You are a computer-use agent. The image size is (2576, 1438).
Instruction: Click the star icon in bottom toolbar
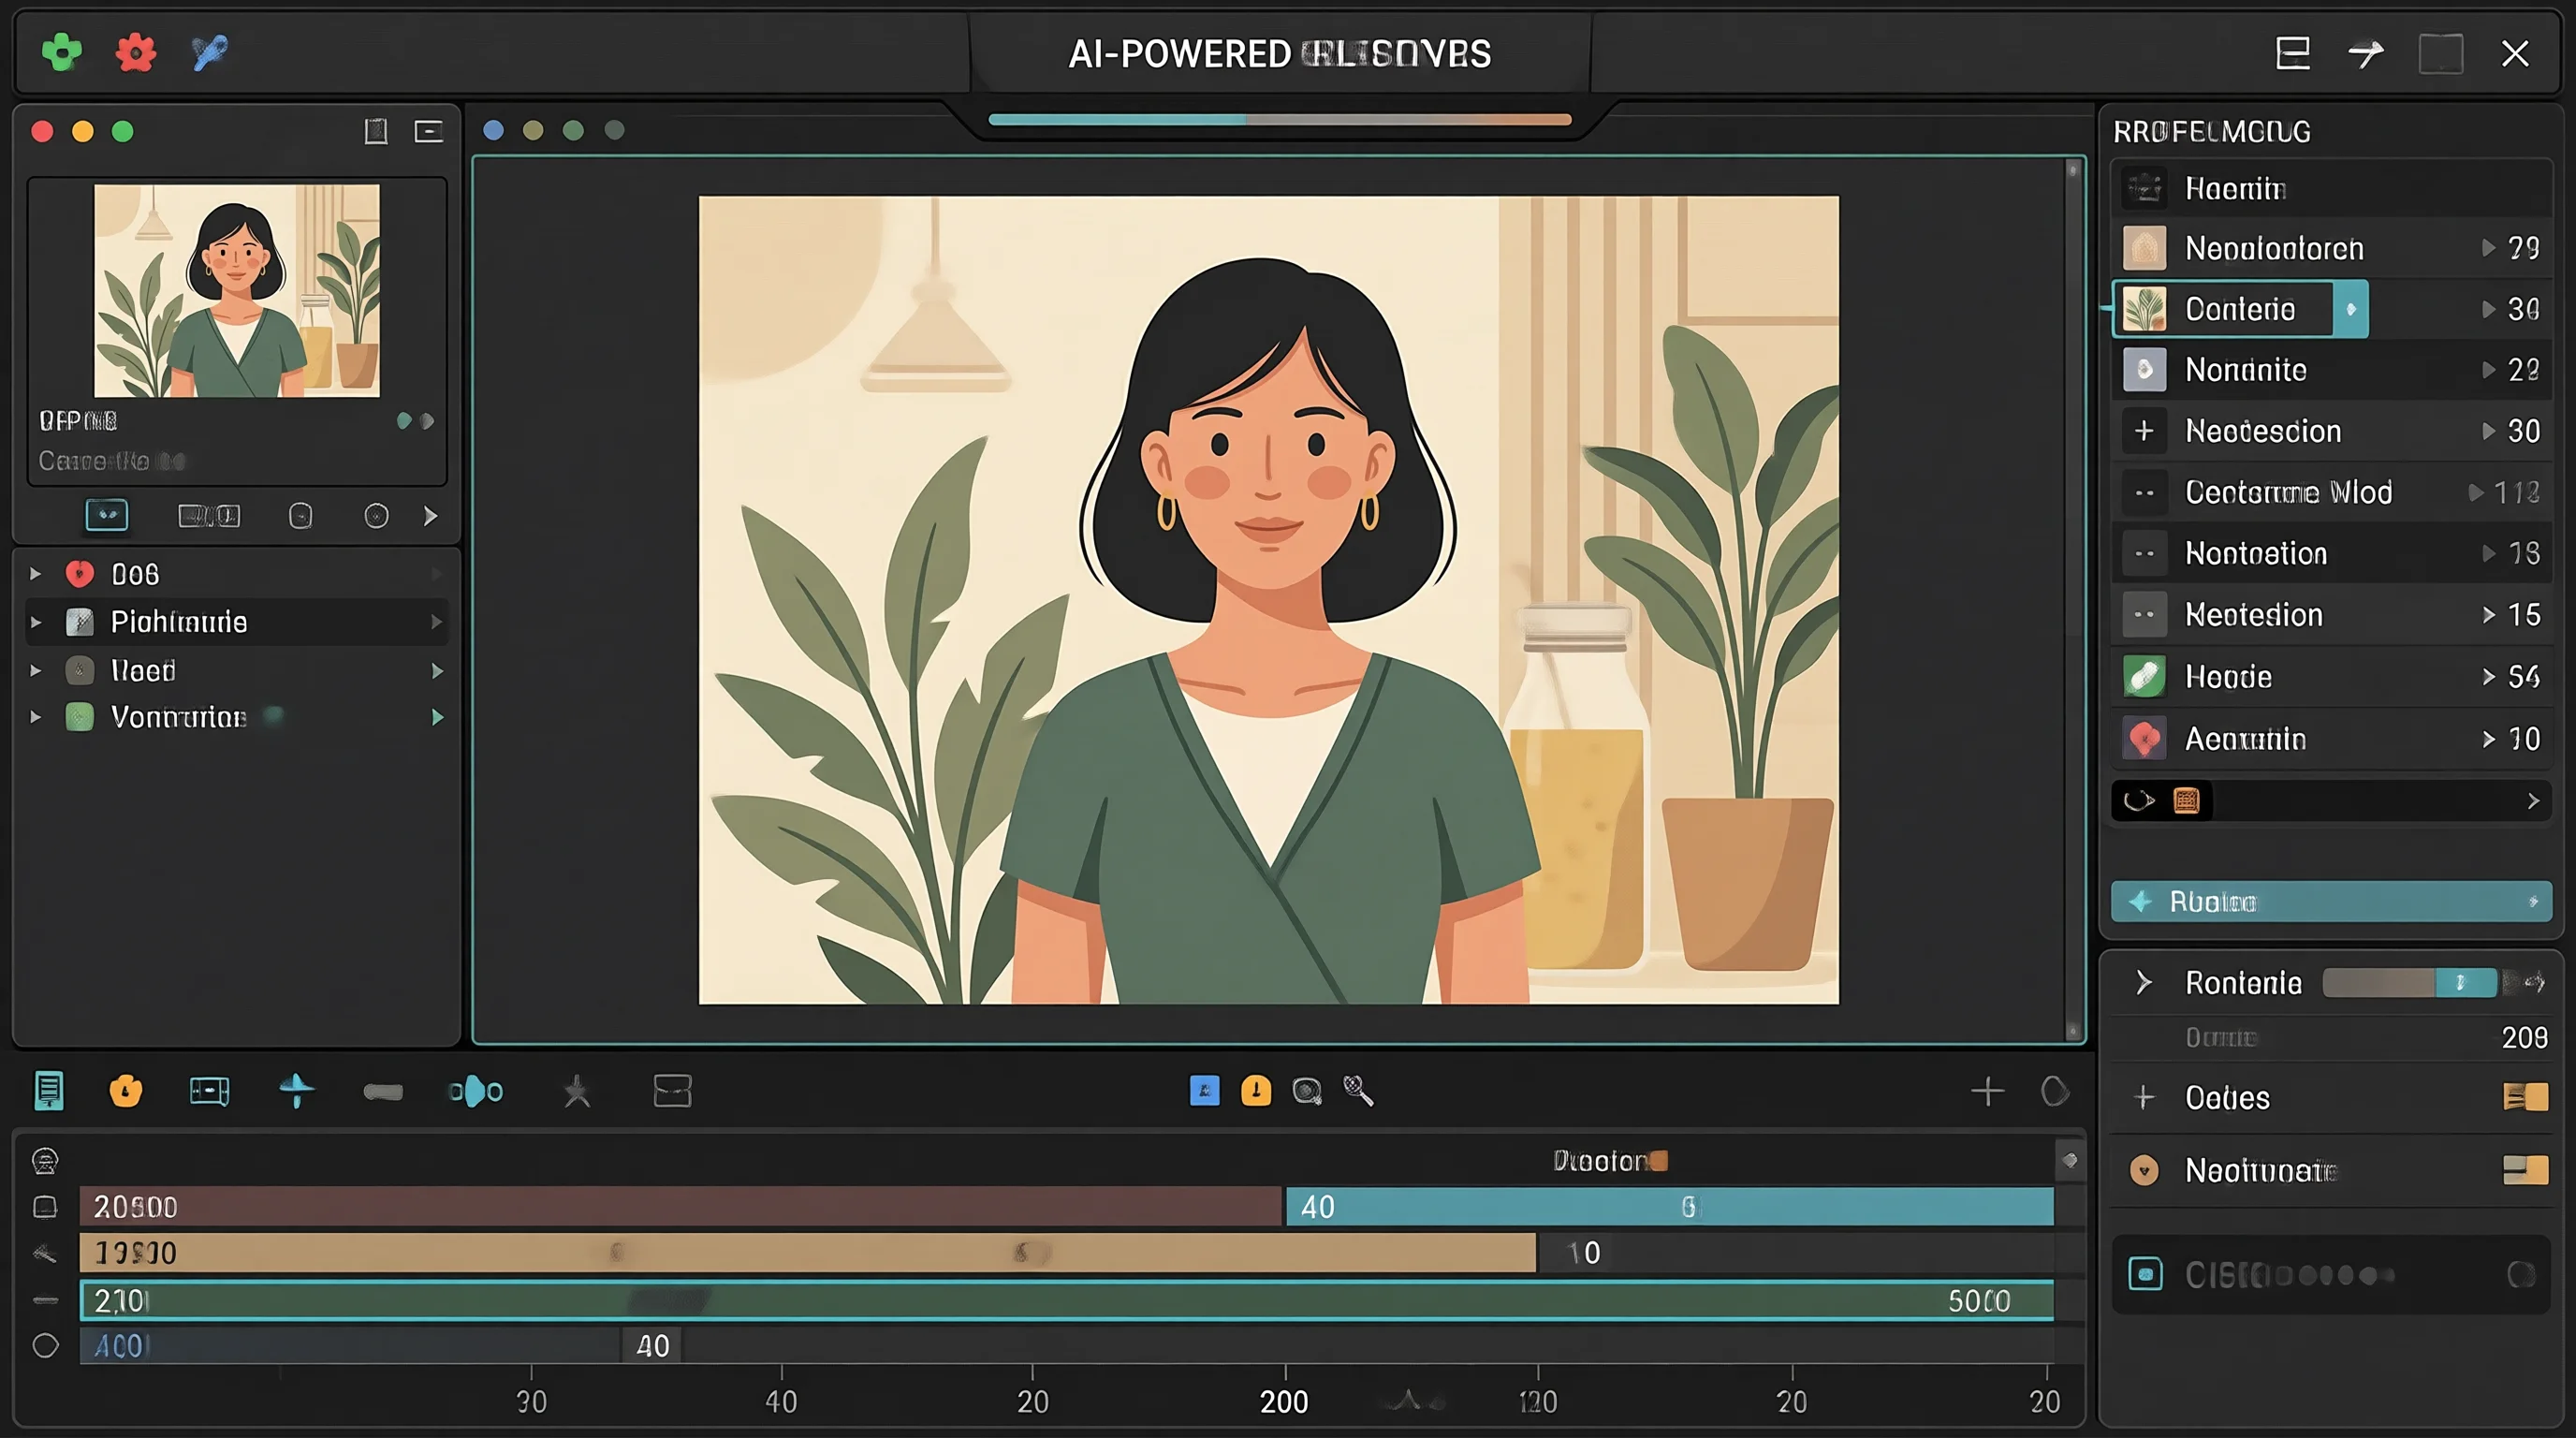[577, 1091]
